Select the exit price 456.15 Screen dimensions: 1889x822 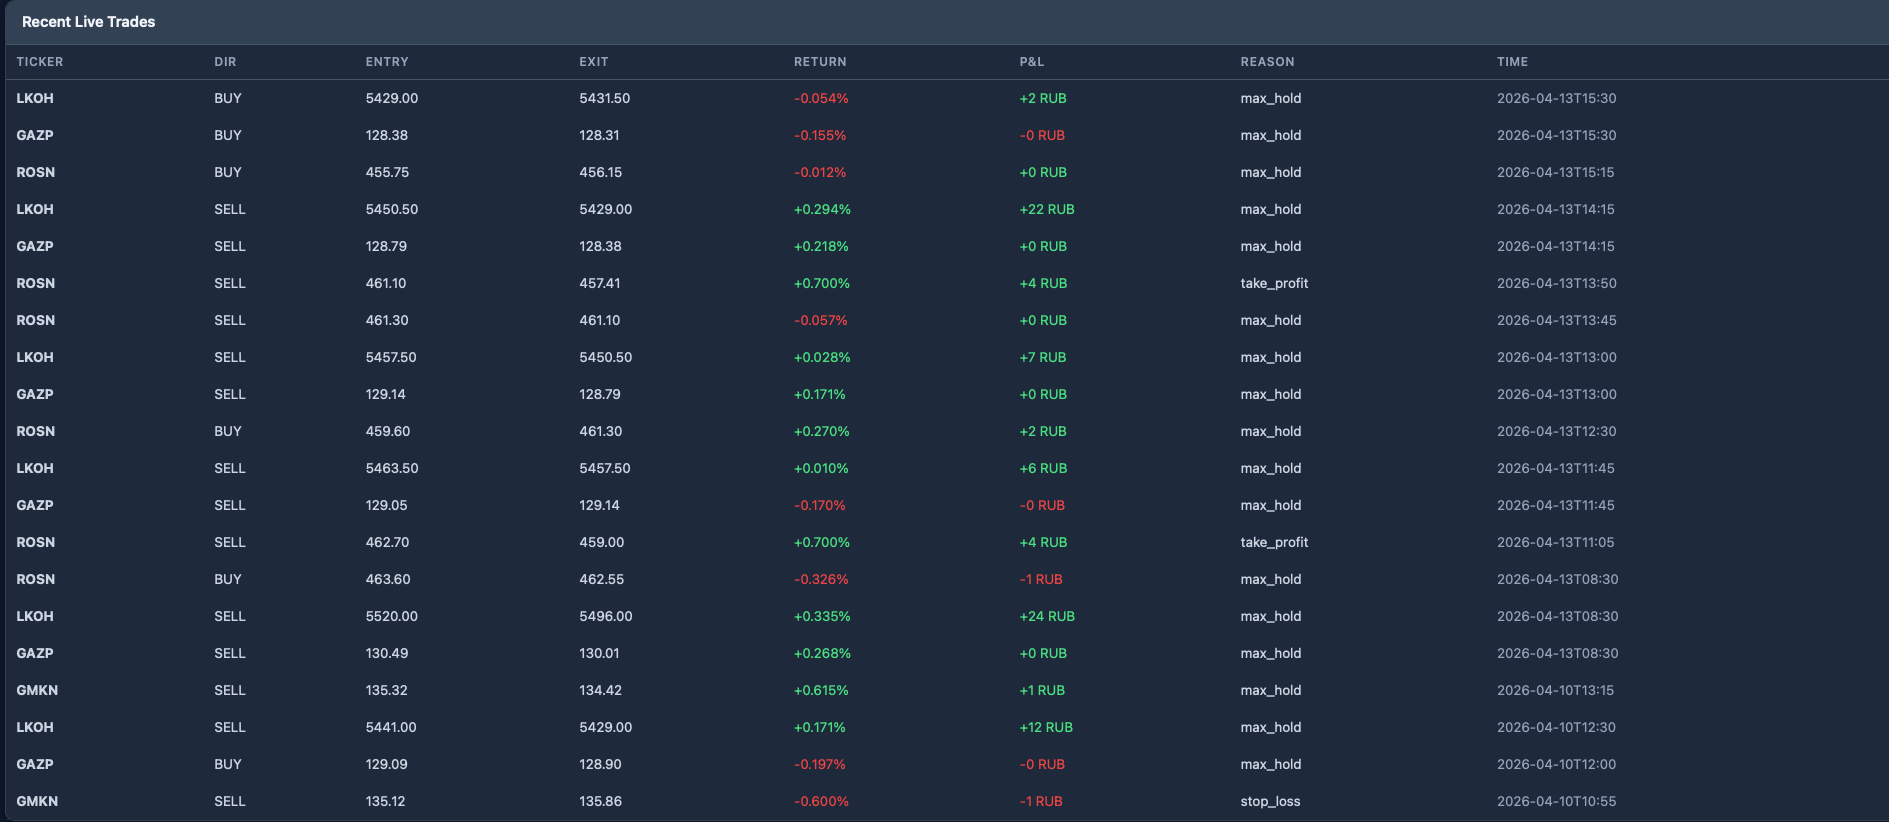[x=601, y=173]
